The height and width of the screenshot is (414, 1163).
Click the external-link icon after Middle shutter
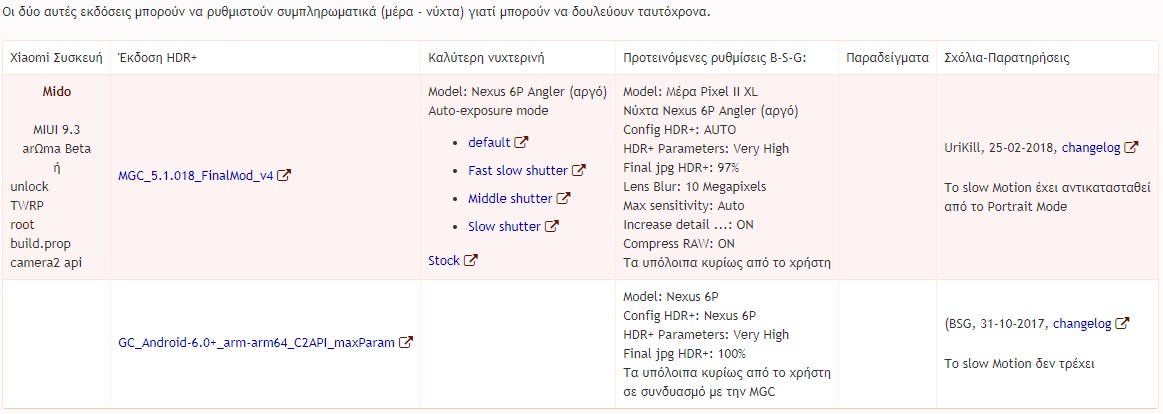click(564, 198)
